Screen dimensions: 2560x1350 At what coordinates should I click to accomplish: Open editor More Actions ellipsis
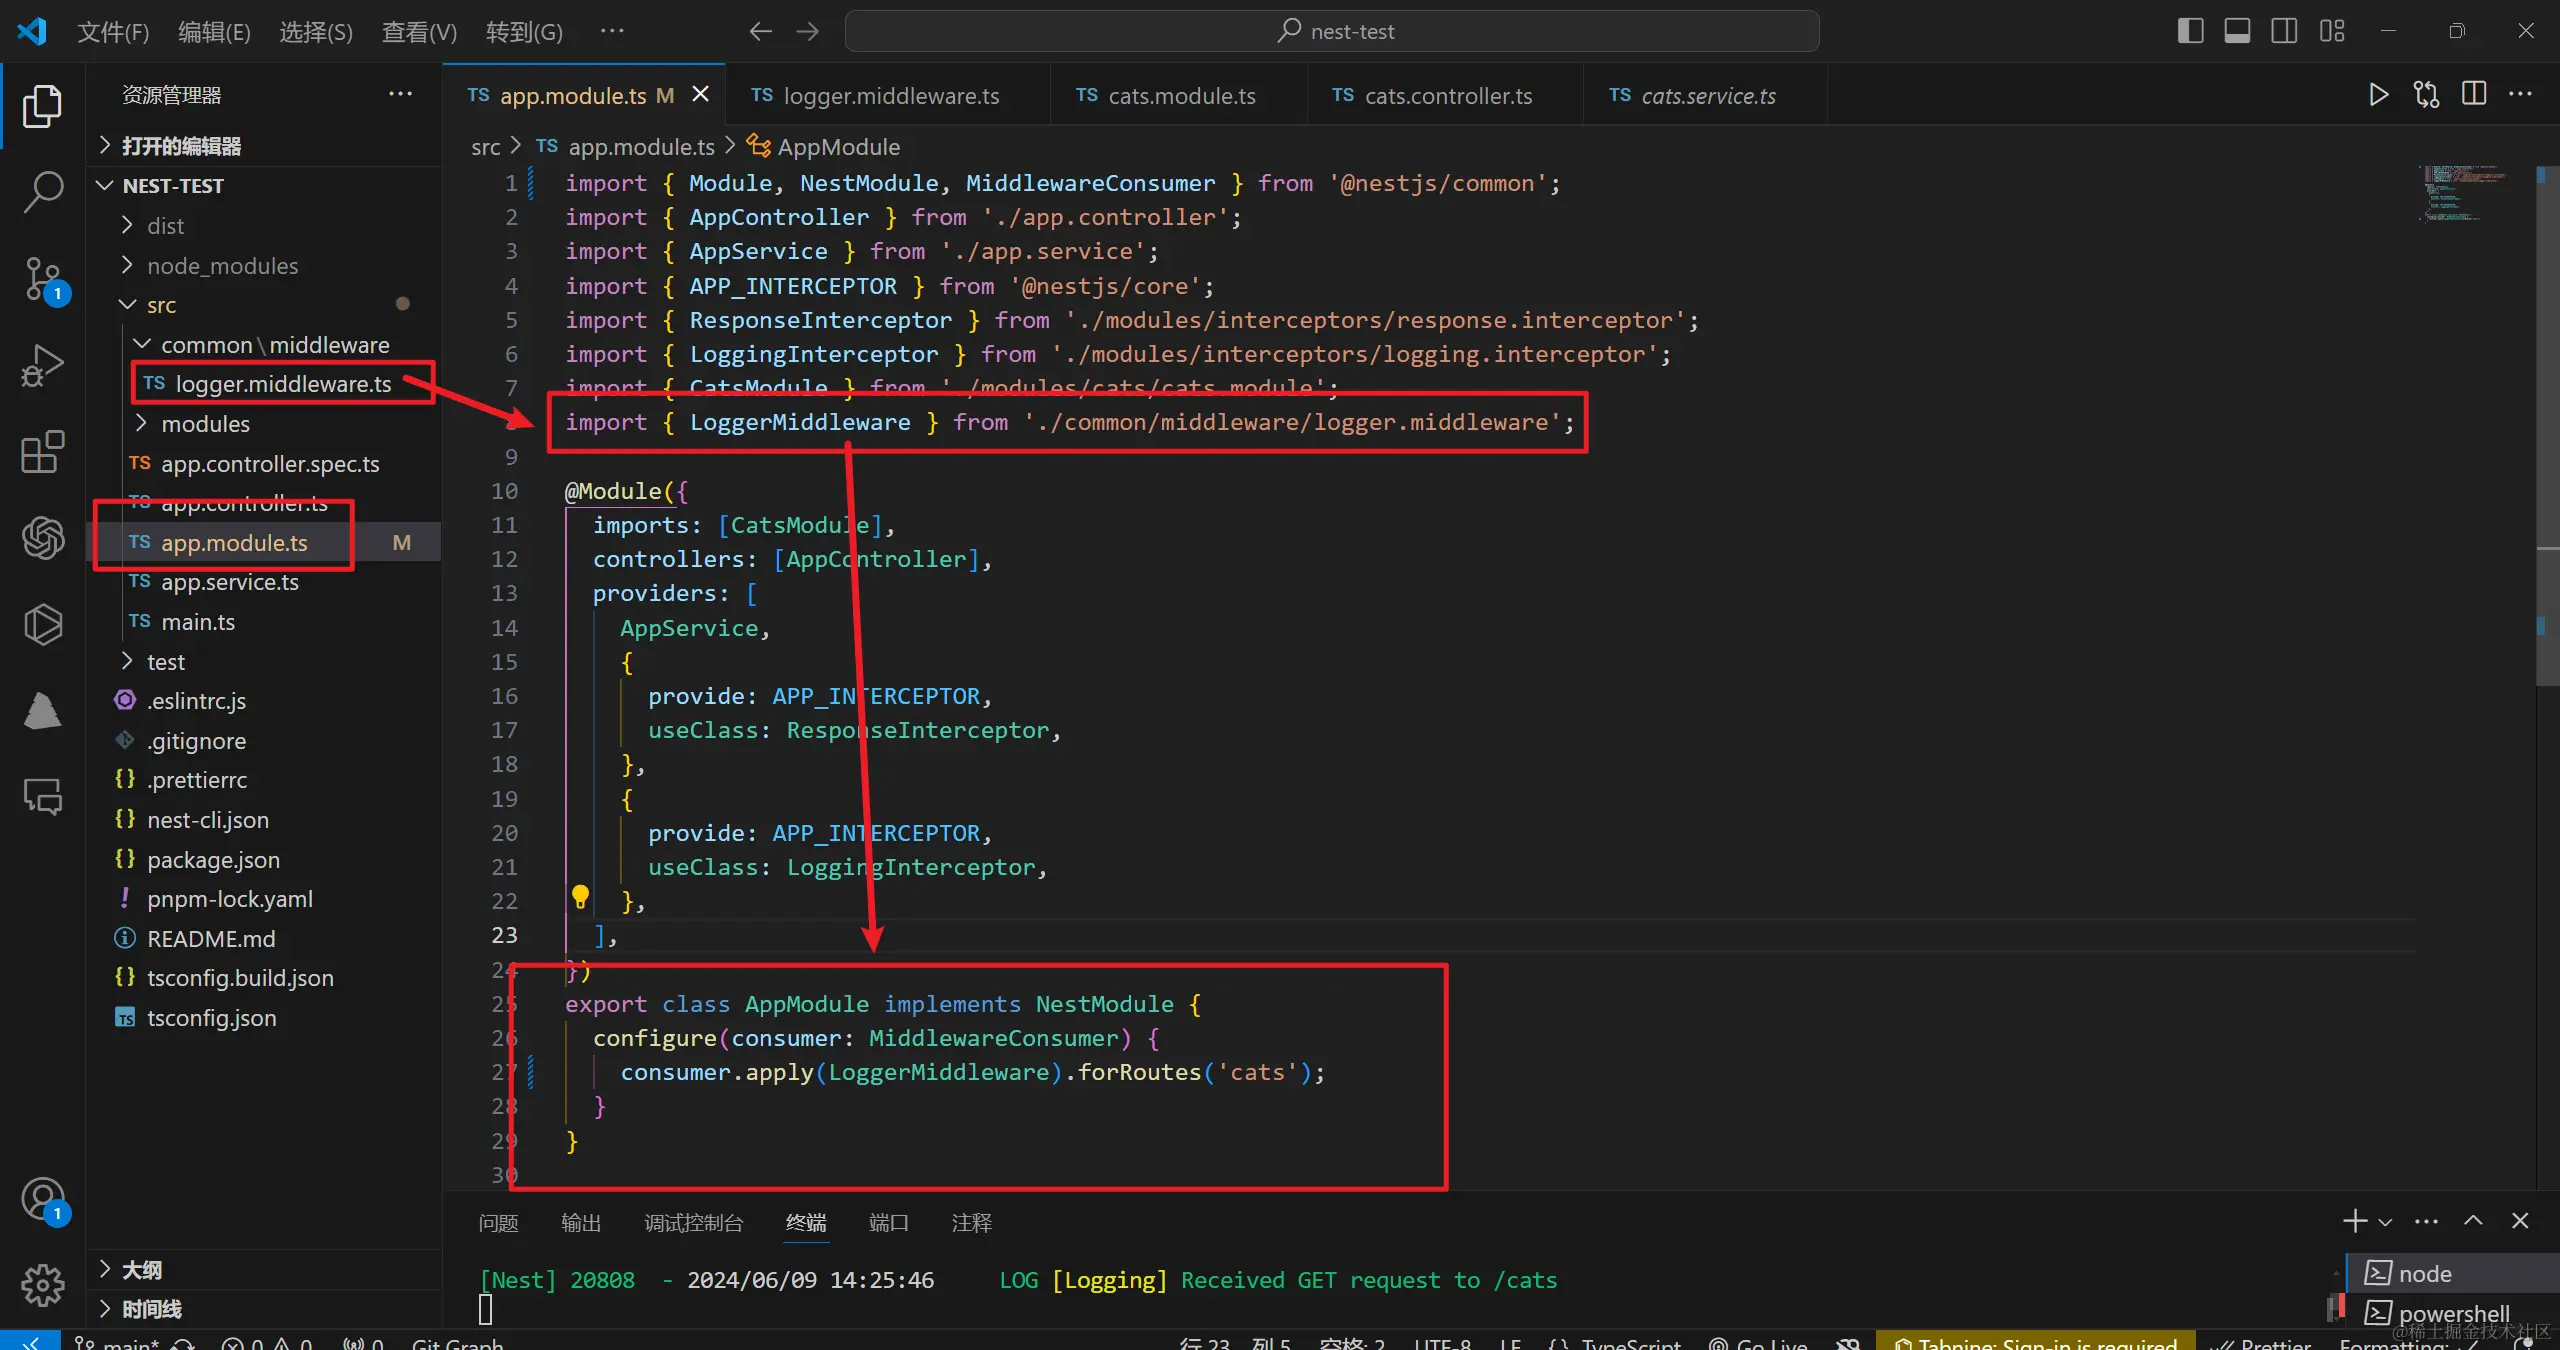click(x=2521, y=95)
